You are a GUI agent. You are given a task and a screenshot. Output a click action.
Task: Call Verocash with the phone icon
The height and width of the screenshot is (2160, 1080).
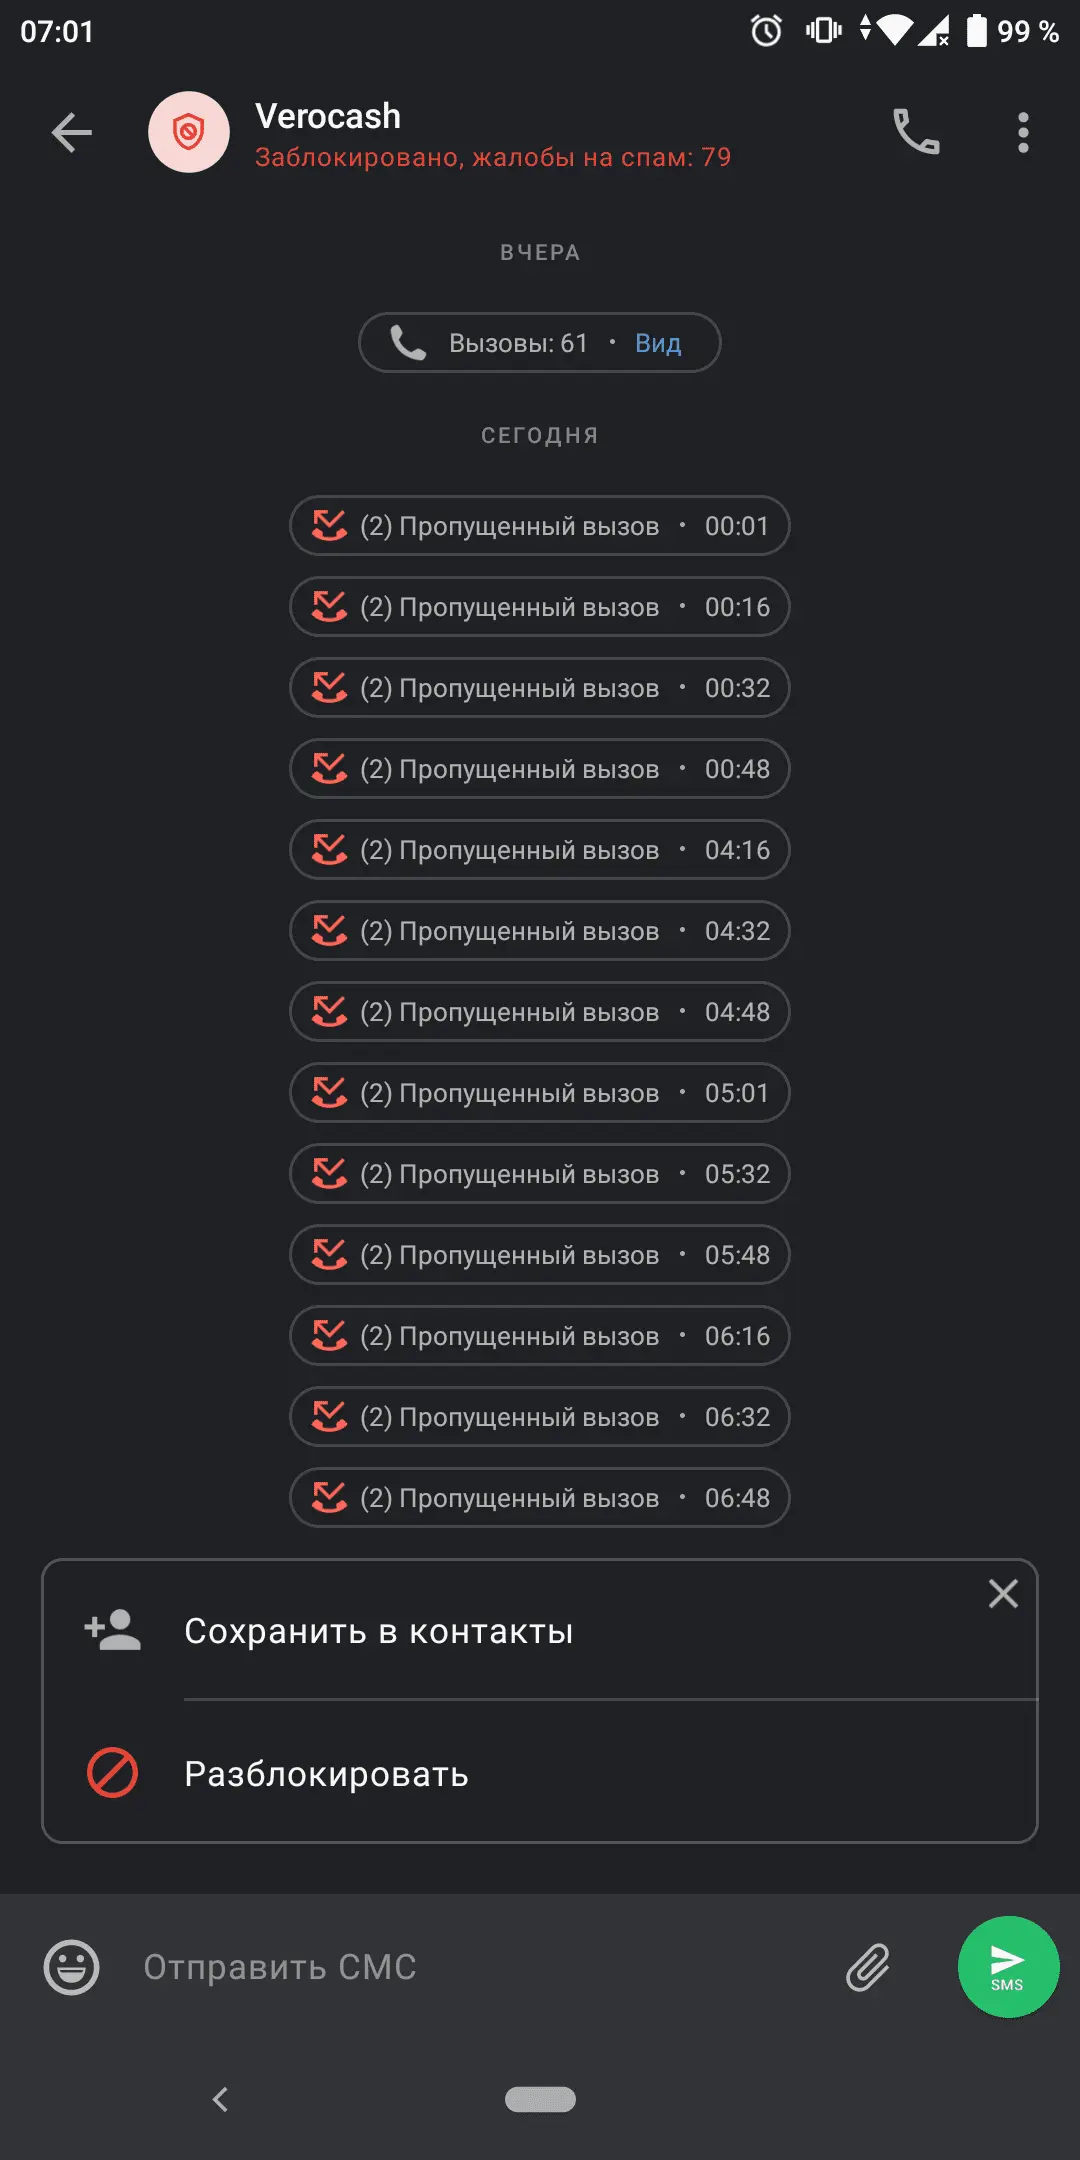pos(916,132)
